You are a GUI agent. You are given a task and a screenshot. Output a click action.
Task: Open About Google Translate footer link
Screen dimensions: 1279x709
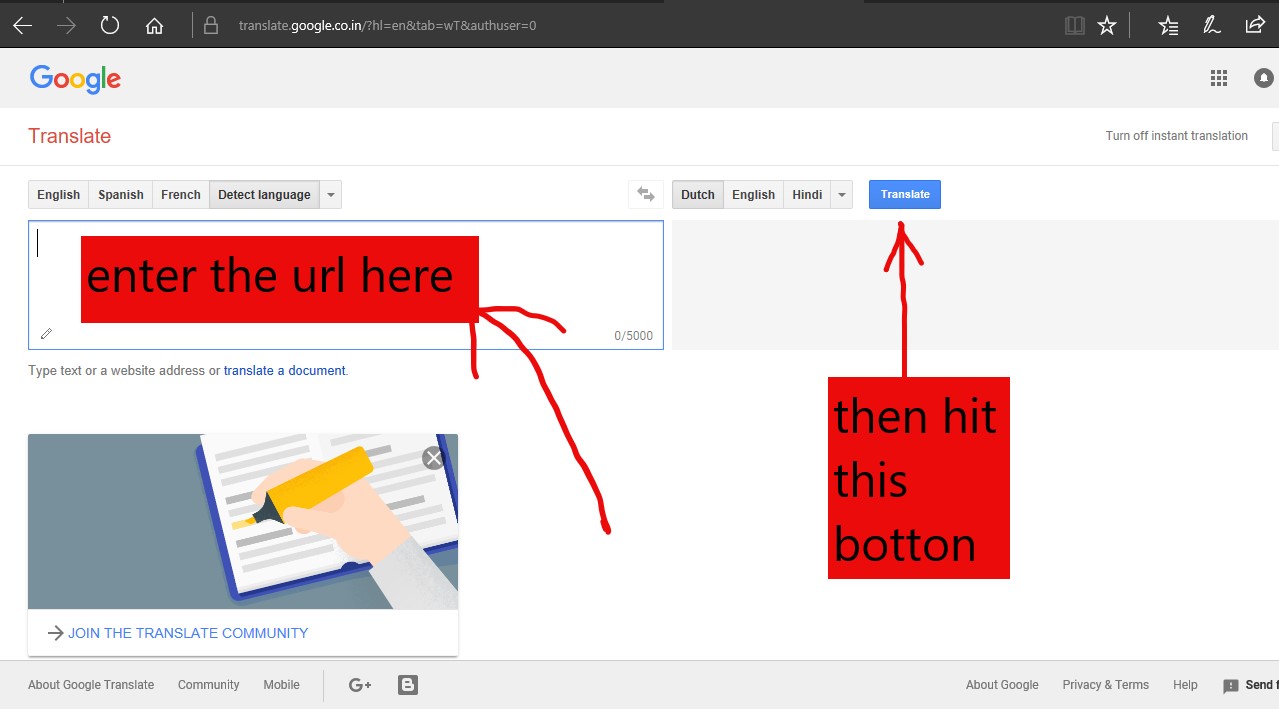[x=91, y=685]
